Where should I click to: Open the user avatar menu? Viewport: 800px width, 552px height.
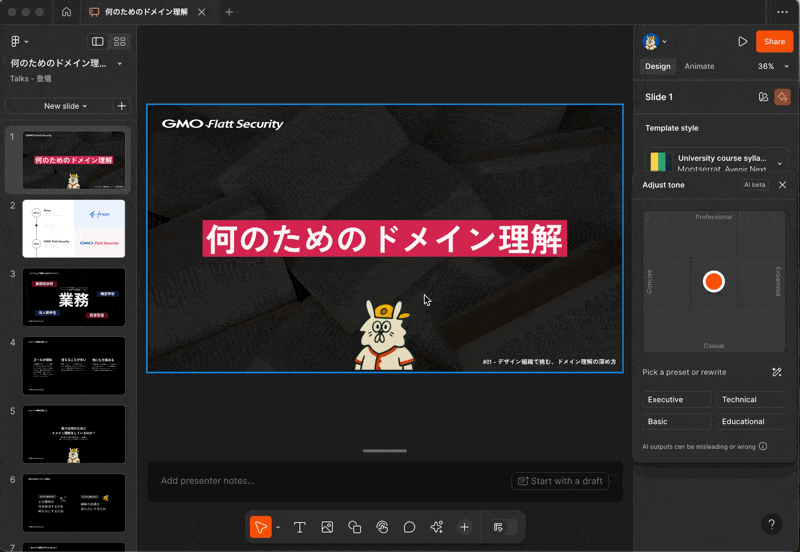coord(655,41)
